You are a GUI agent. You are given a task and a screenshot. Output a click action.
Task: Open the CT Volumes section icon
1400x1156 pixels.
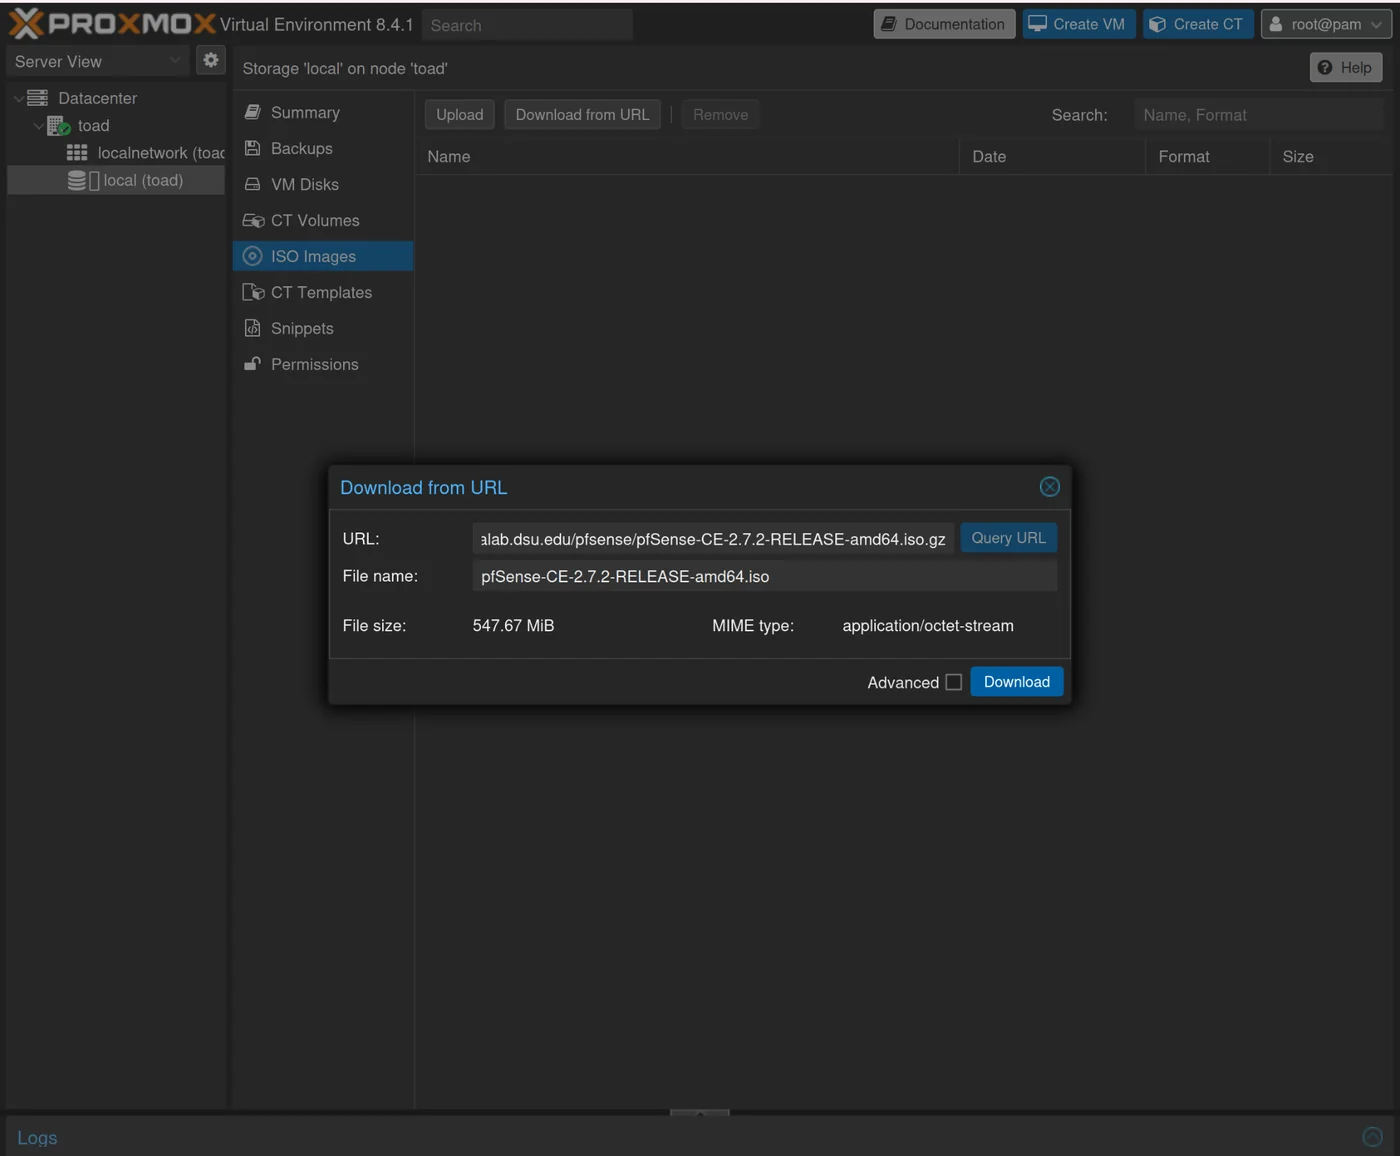click(x=252, y=220)
